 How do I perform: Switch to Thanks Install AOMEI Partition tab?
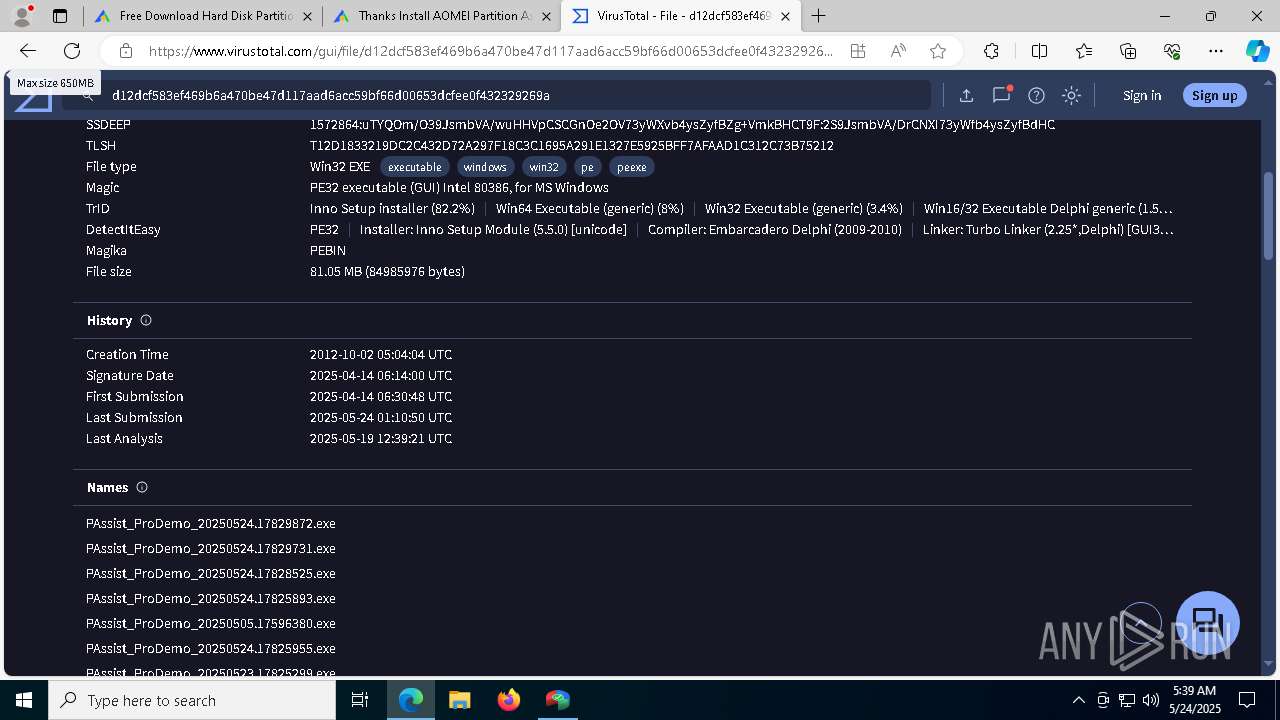tap(442, 16)
